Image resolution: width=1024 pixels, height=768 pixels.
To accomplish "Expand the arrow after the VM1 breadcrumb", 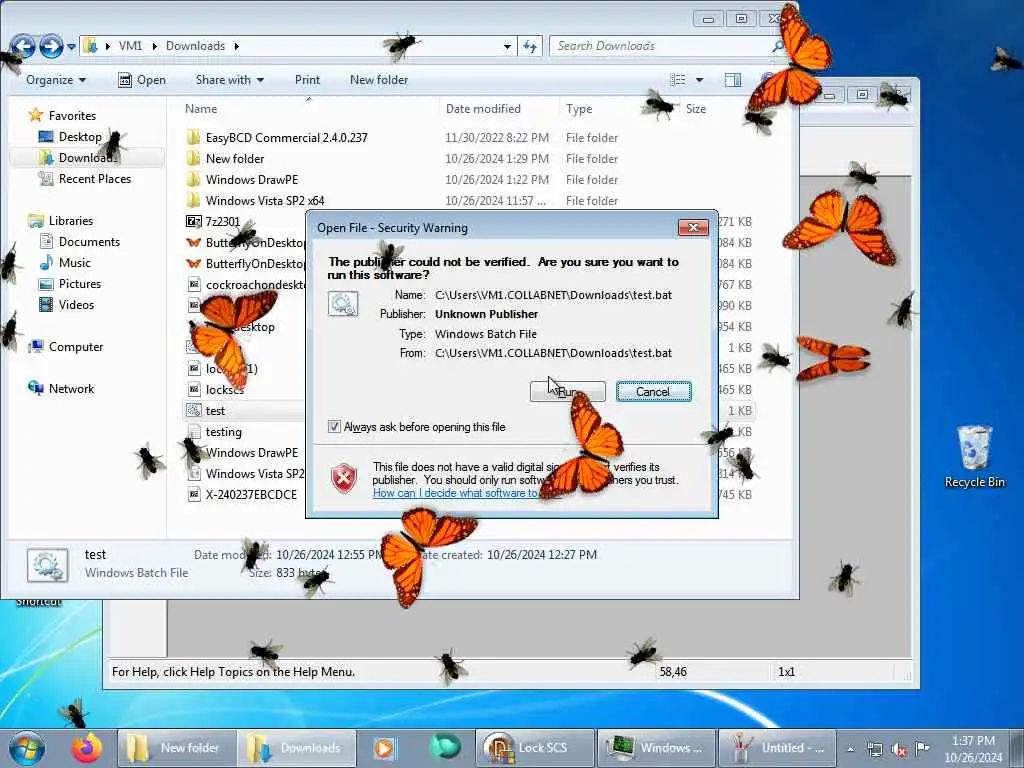I will click(x=155, y=46).
